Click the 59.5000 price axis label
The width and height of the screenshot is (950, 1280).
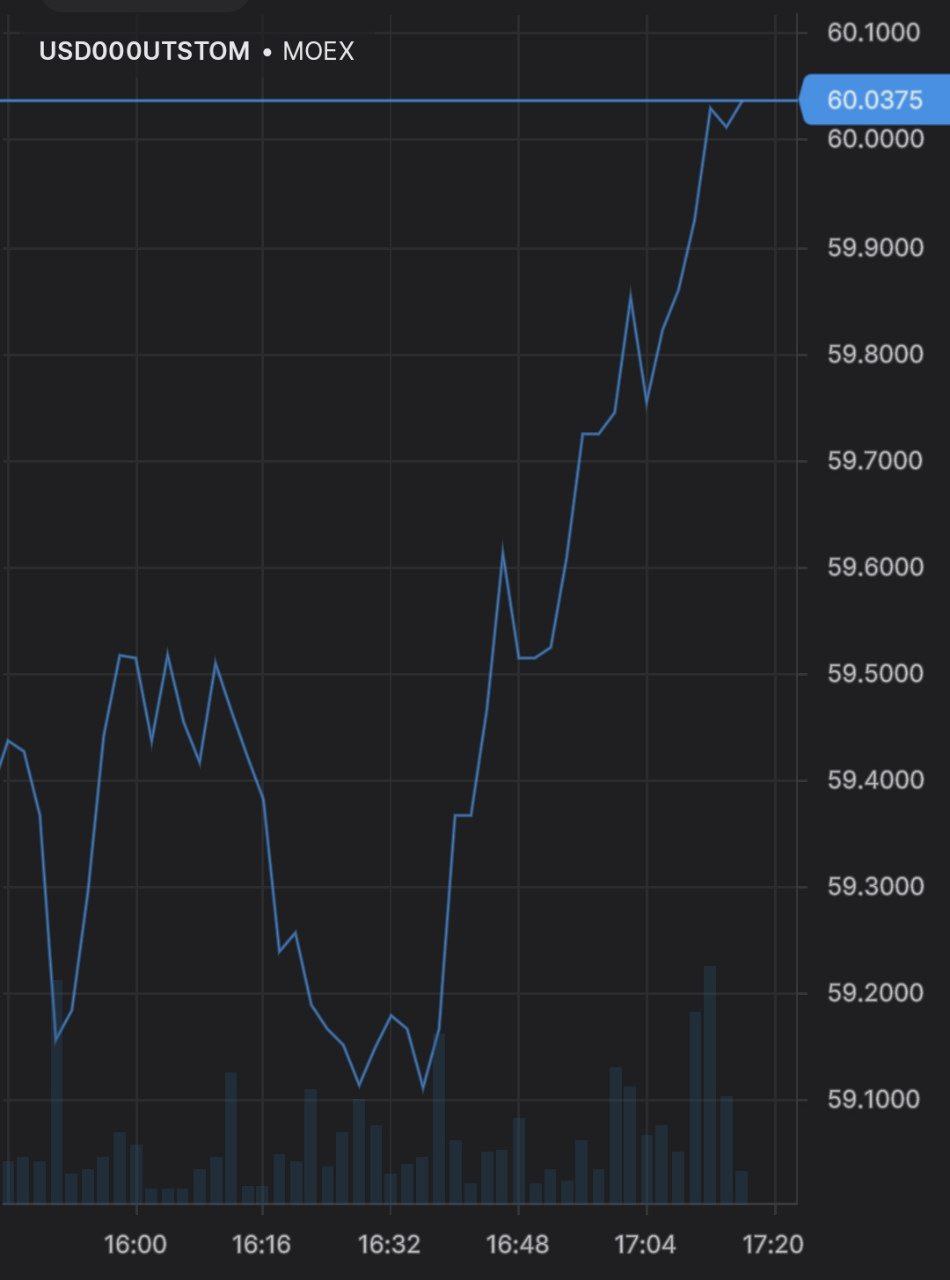pos(874,673)
